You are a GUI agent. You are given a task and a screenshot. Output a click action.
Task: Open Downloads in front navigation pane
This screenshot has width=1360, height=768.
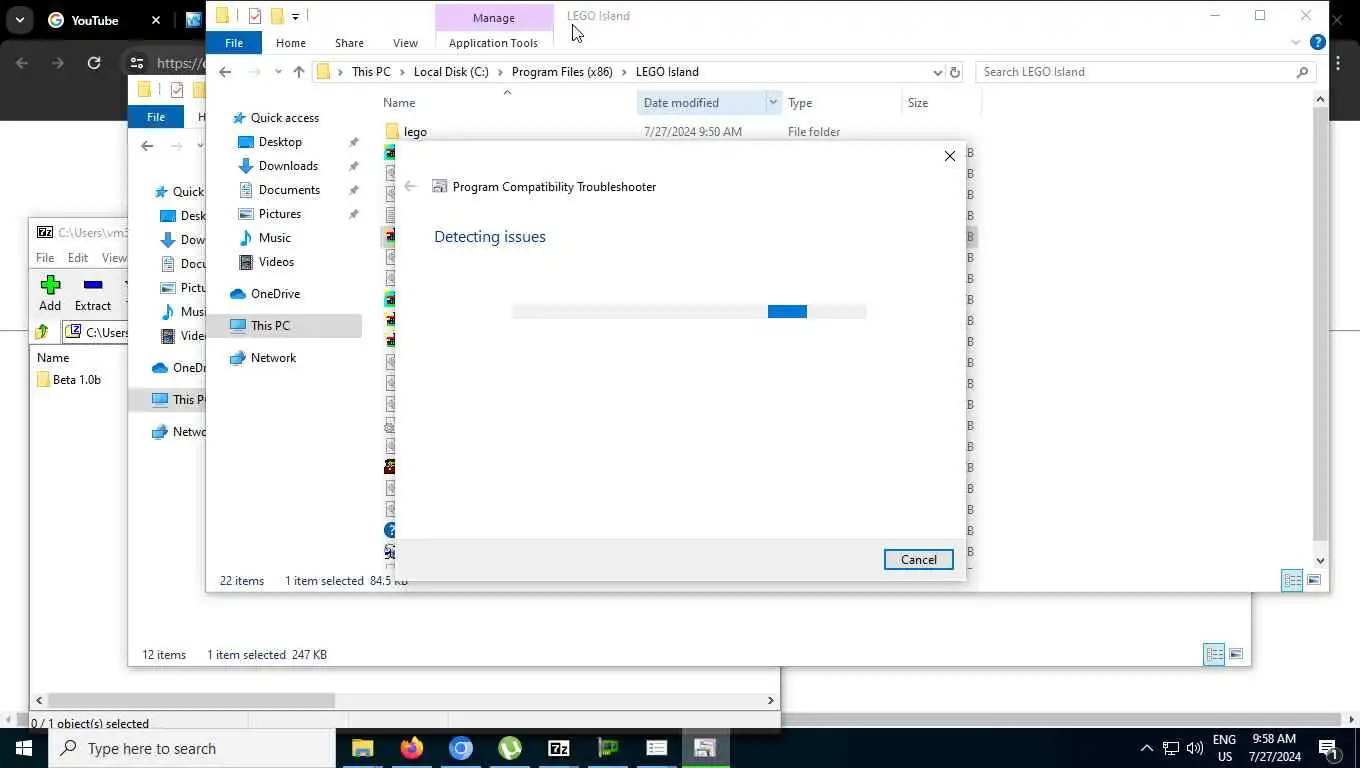288,166
